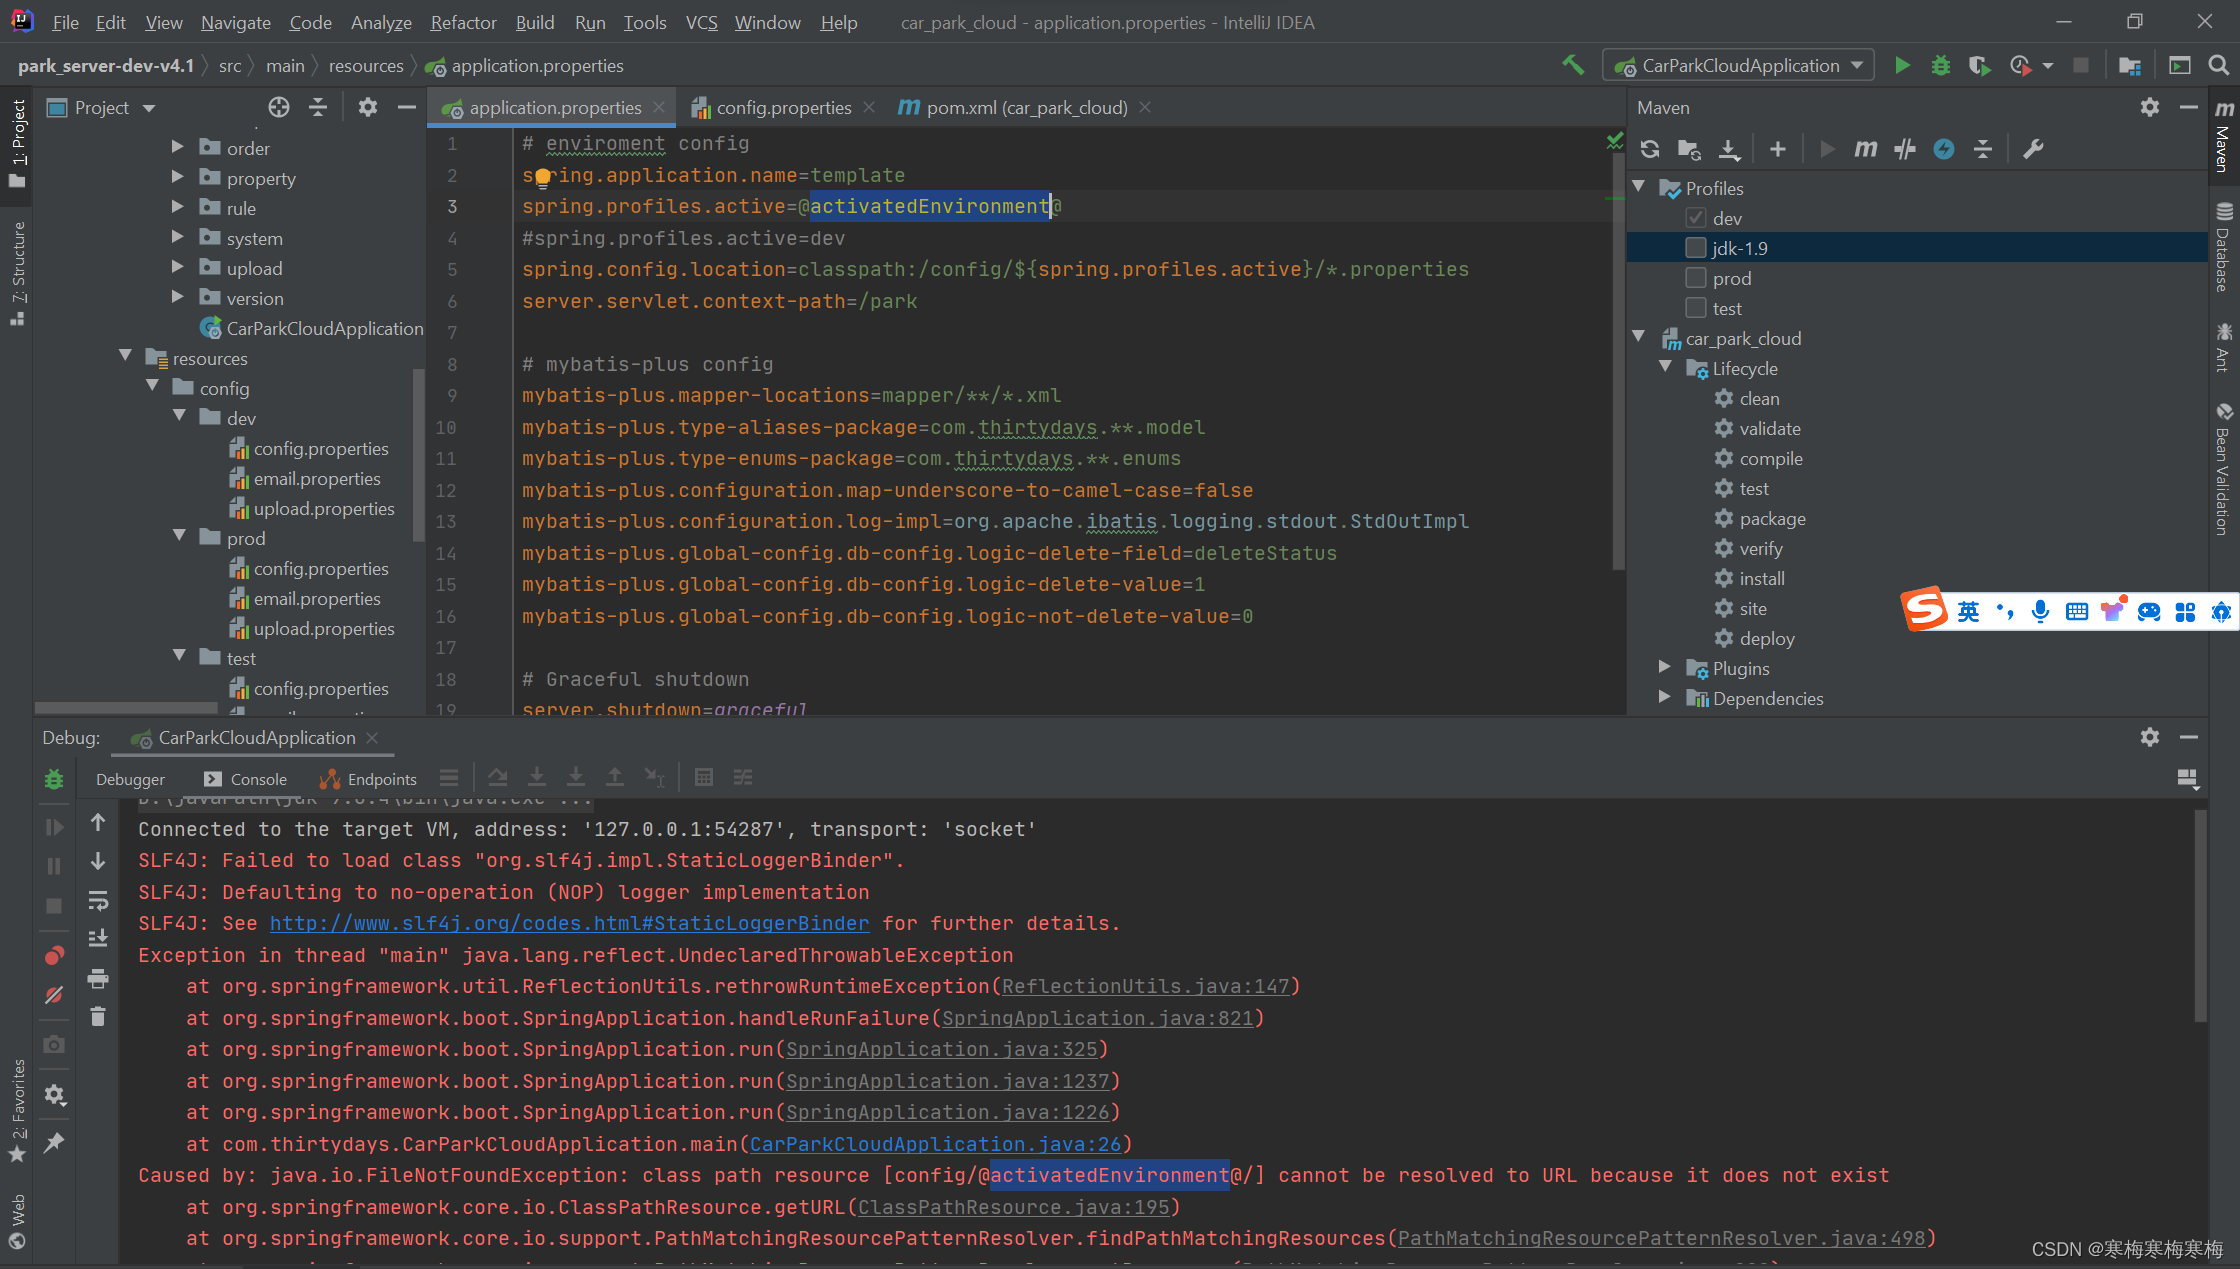This screenshot has width=2240, height=1269.
Task: Select the Skip Tests icon in Maven toolbar
Action: [x=1904, y=148]
